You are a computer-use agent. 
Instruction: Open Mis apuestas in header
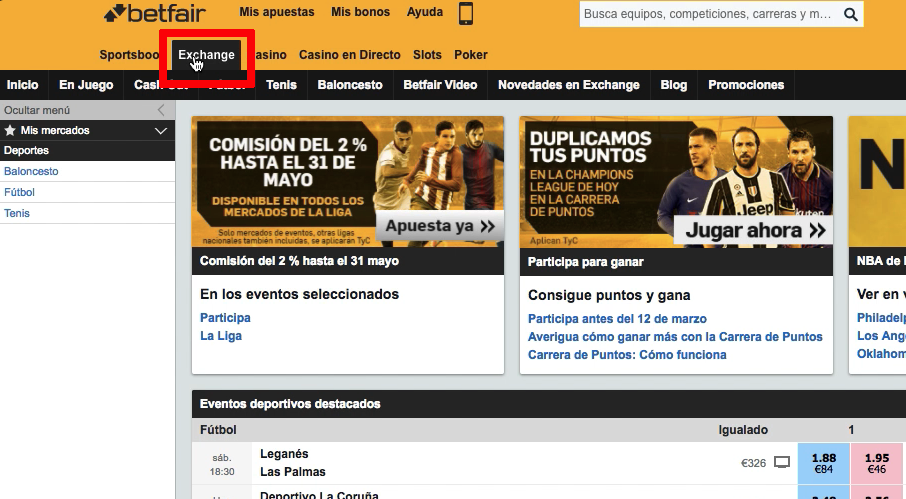click(x=277, y=12)
